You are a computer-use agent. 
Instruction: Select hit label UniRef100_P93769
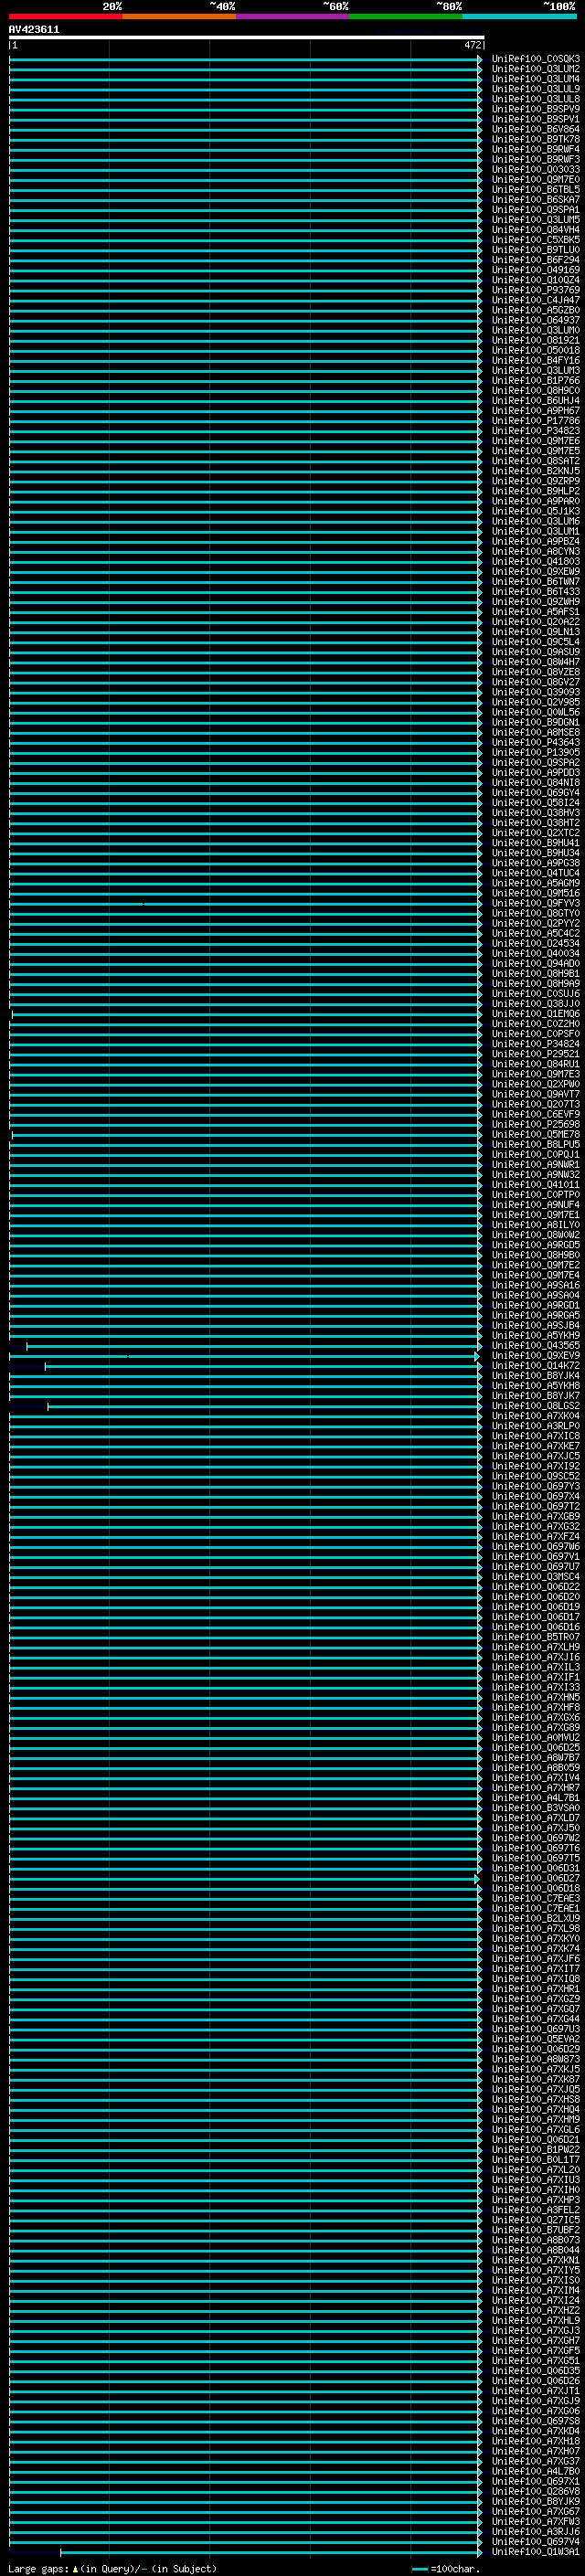pyautogui.click(x=536, y=289)
